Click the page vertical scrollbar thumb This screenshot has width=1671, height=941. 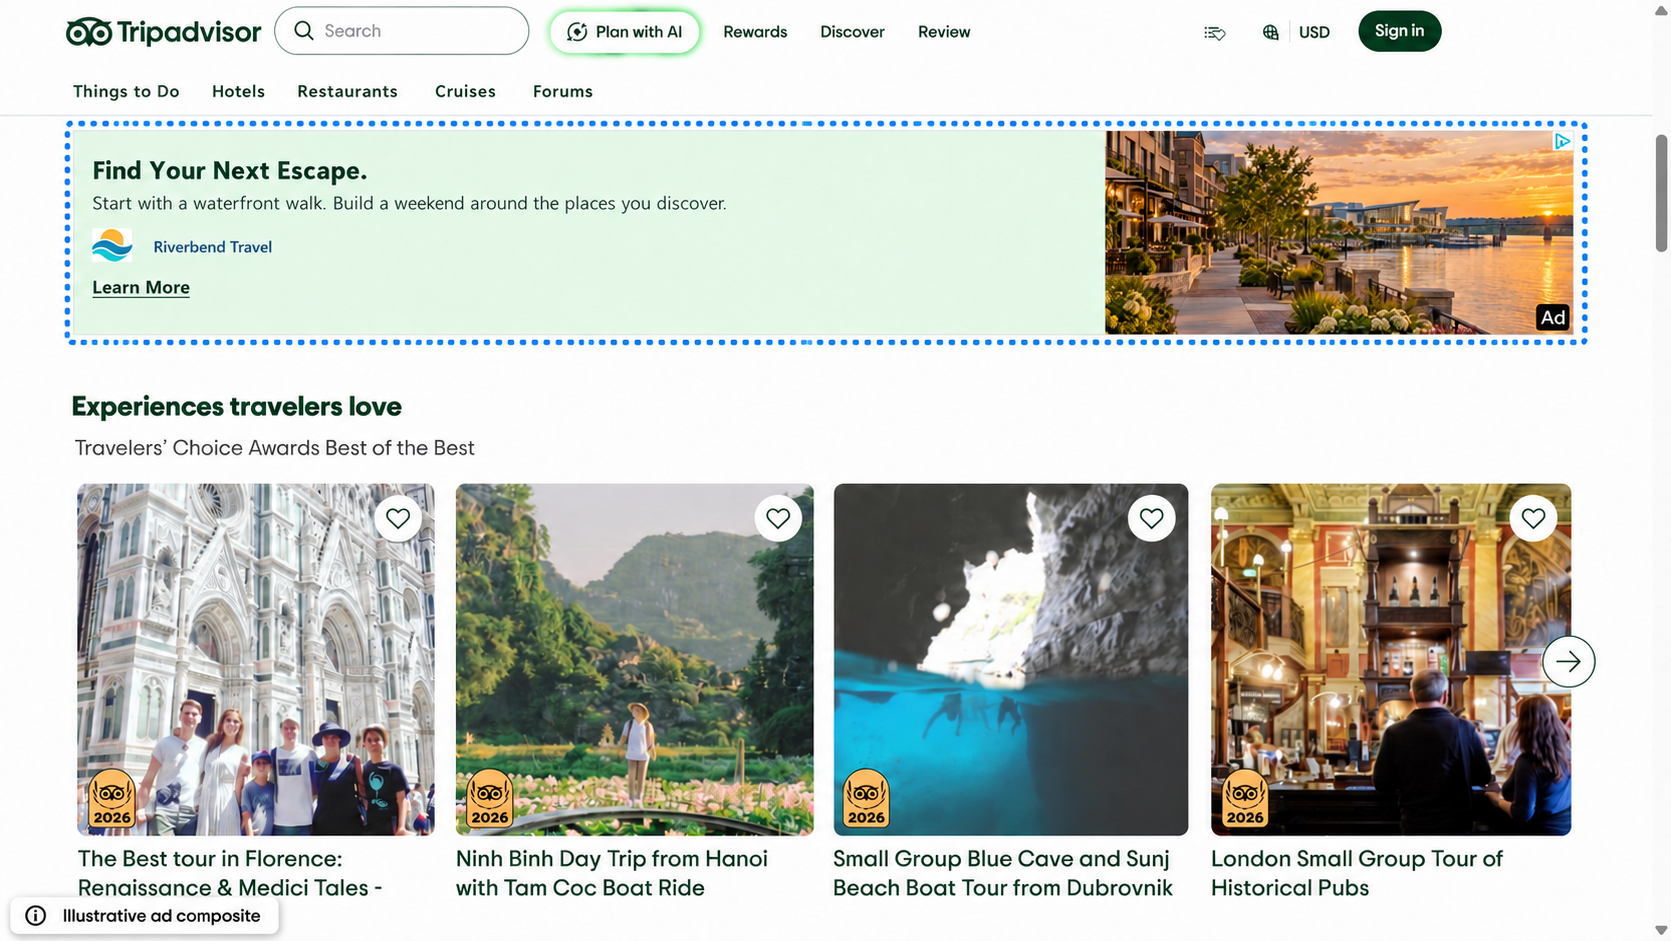(x=1661, y=193)
